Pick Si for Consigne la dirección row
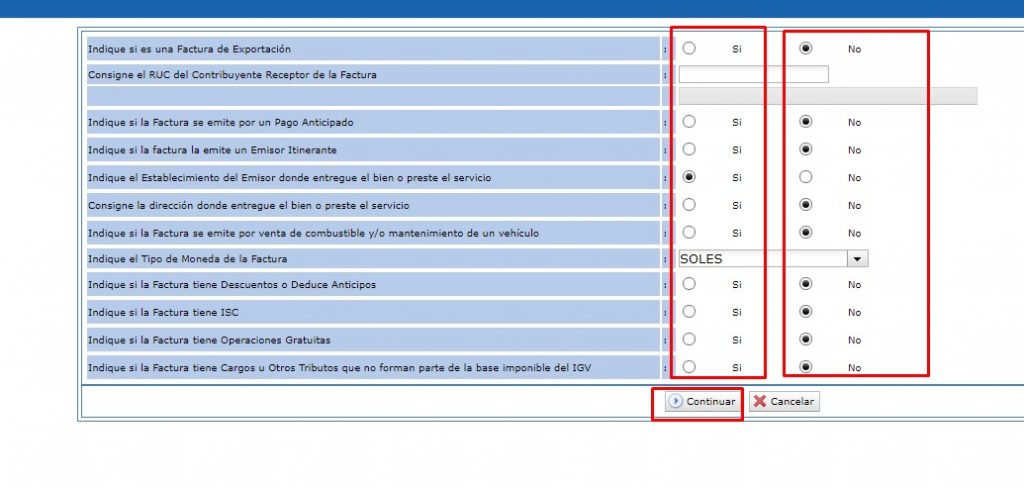1024x488 pixels. point(689,205)
